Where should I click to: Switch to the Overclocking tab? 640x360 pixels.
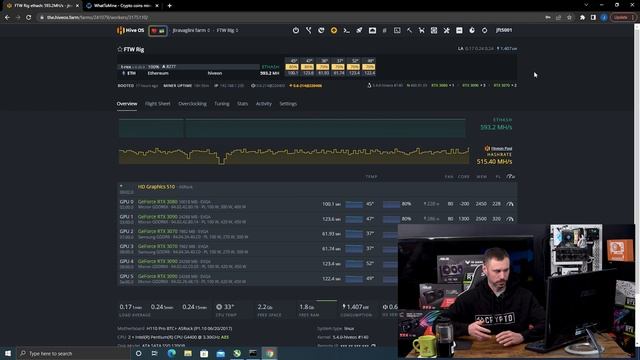pos(192,104)
